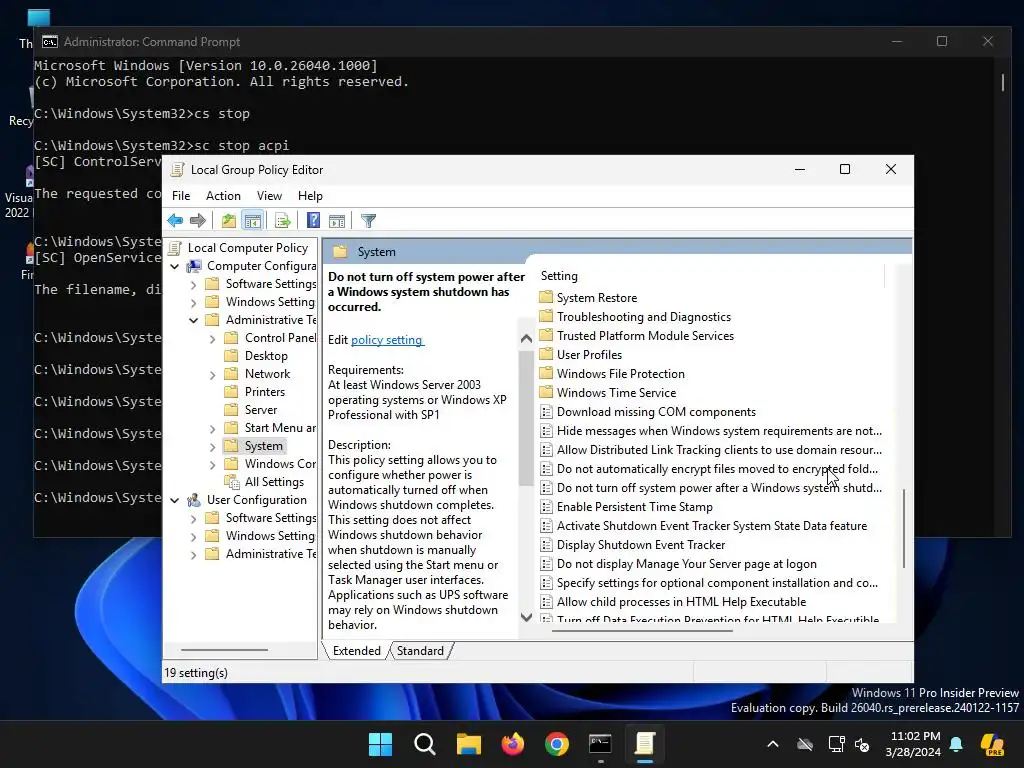This screenshot has height=768, width=1024.
Task: Launch Firefox from the taskbar
Action: coord(513,744)
